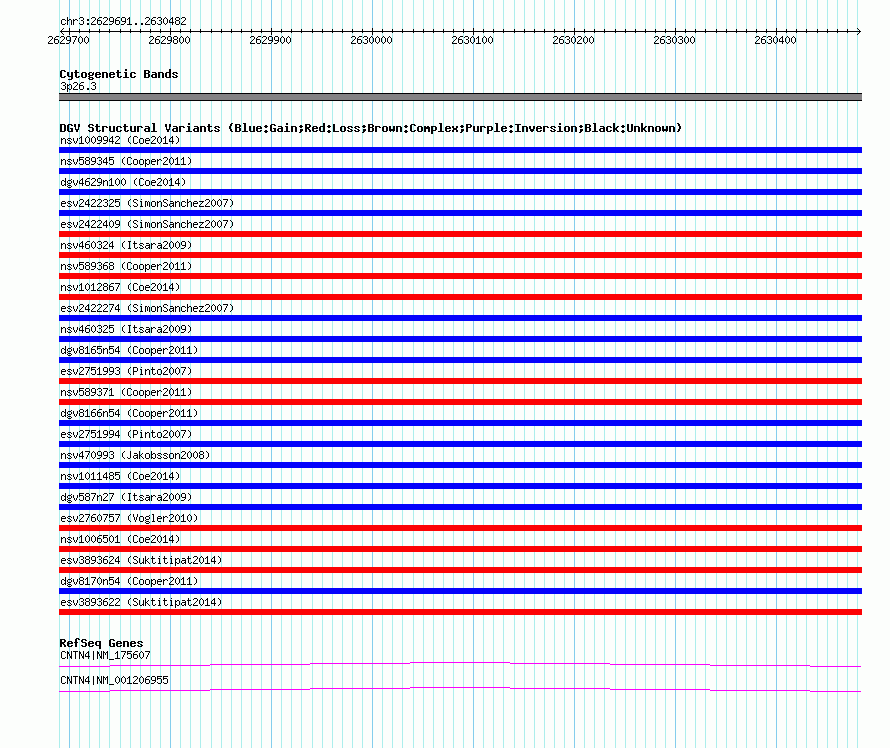This screenshot has height=748, width=890.
Task: Click the magenta CNTN4|NM_175607 transcript line
Action: point(460,664)
